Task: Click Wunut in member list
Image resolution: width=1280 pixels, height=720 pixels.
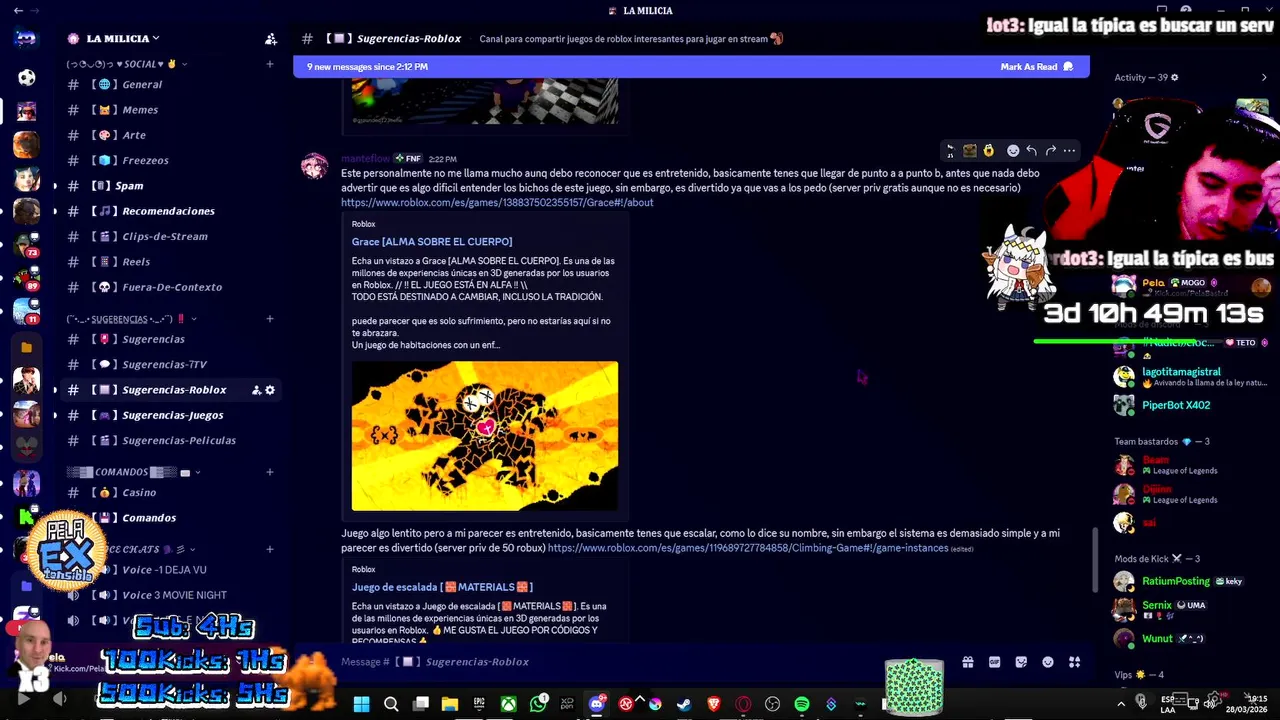Action: (1157, 638)
